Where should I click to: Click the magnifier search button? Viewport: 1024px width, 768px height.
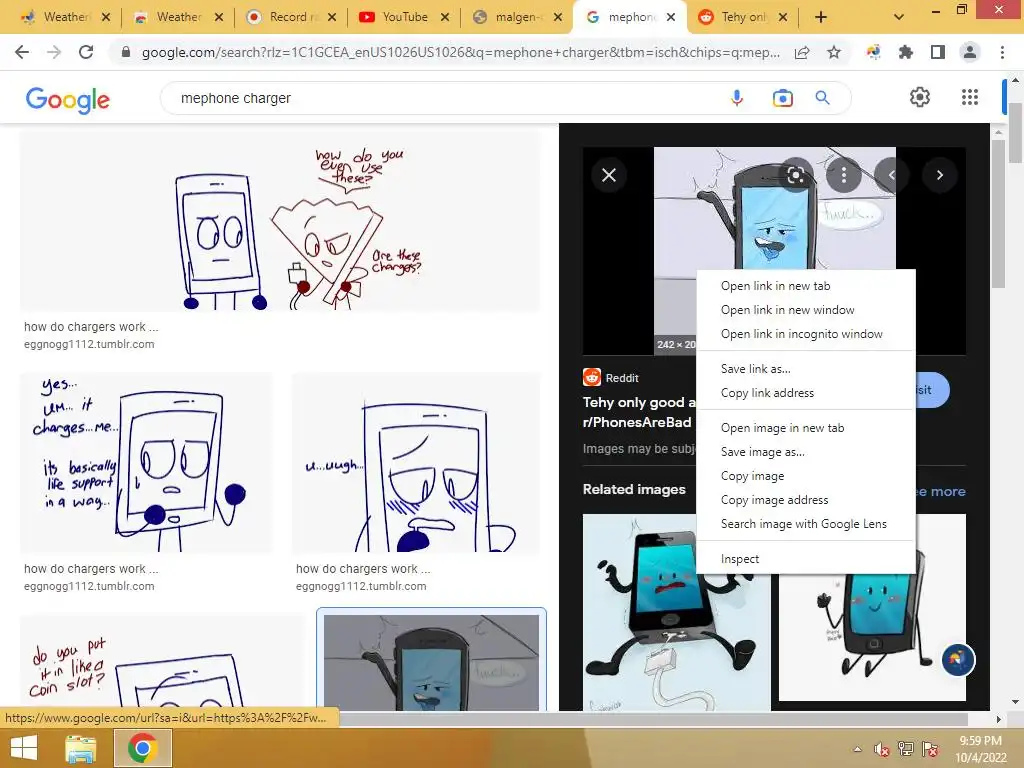point(823,98)
